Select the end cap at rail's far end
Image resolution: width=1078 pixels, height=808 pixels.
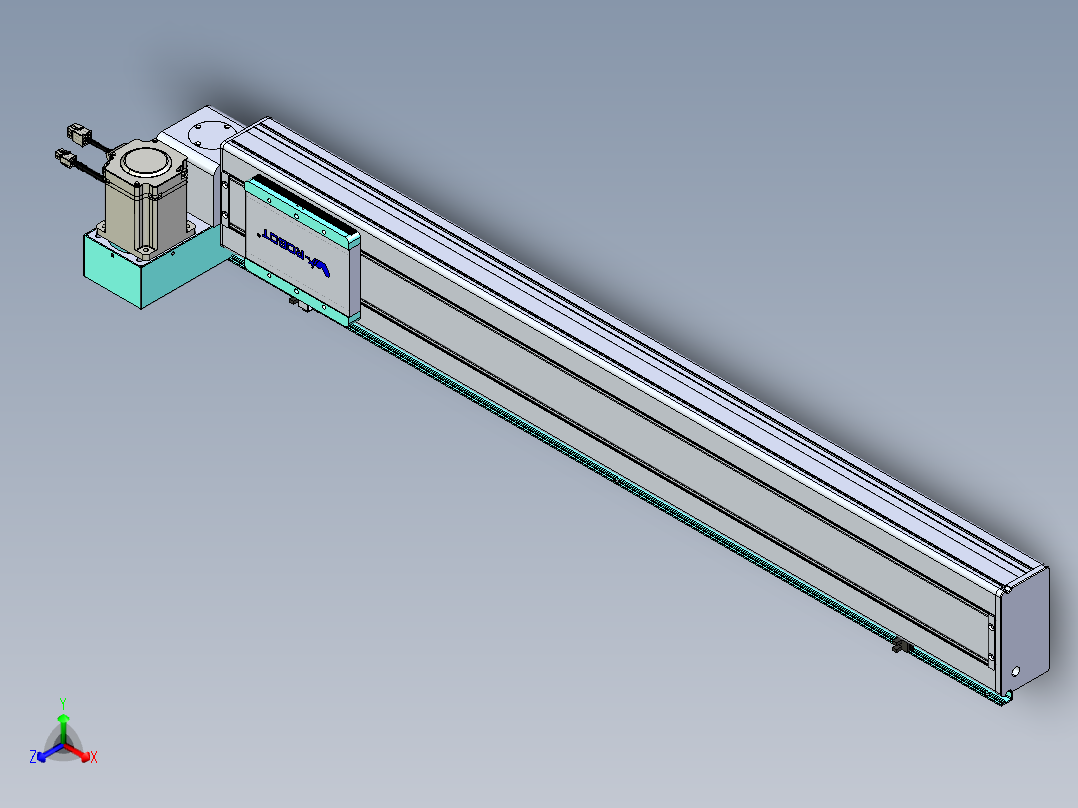[x=1026, y=629]
